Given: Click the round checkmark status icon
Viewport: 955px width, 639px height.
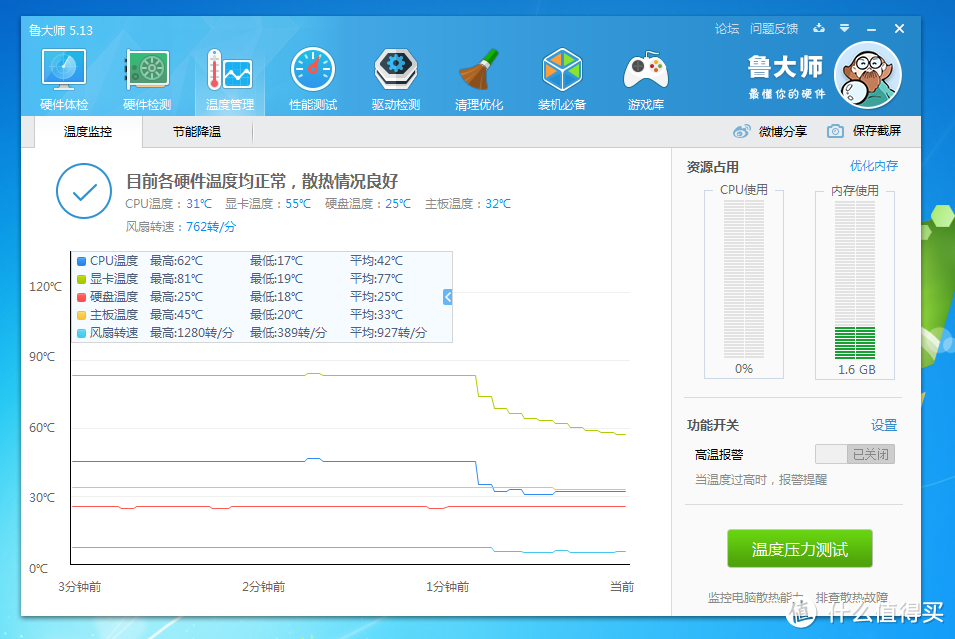Looking at the screenshot, I should coord(84,191).
